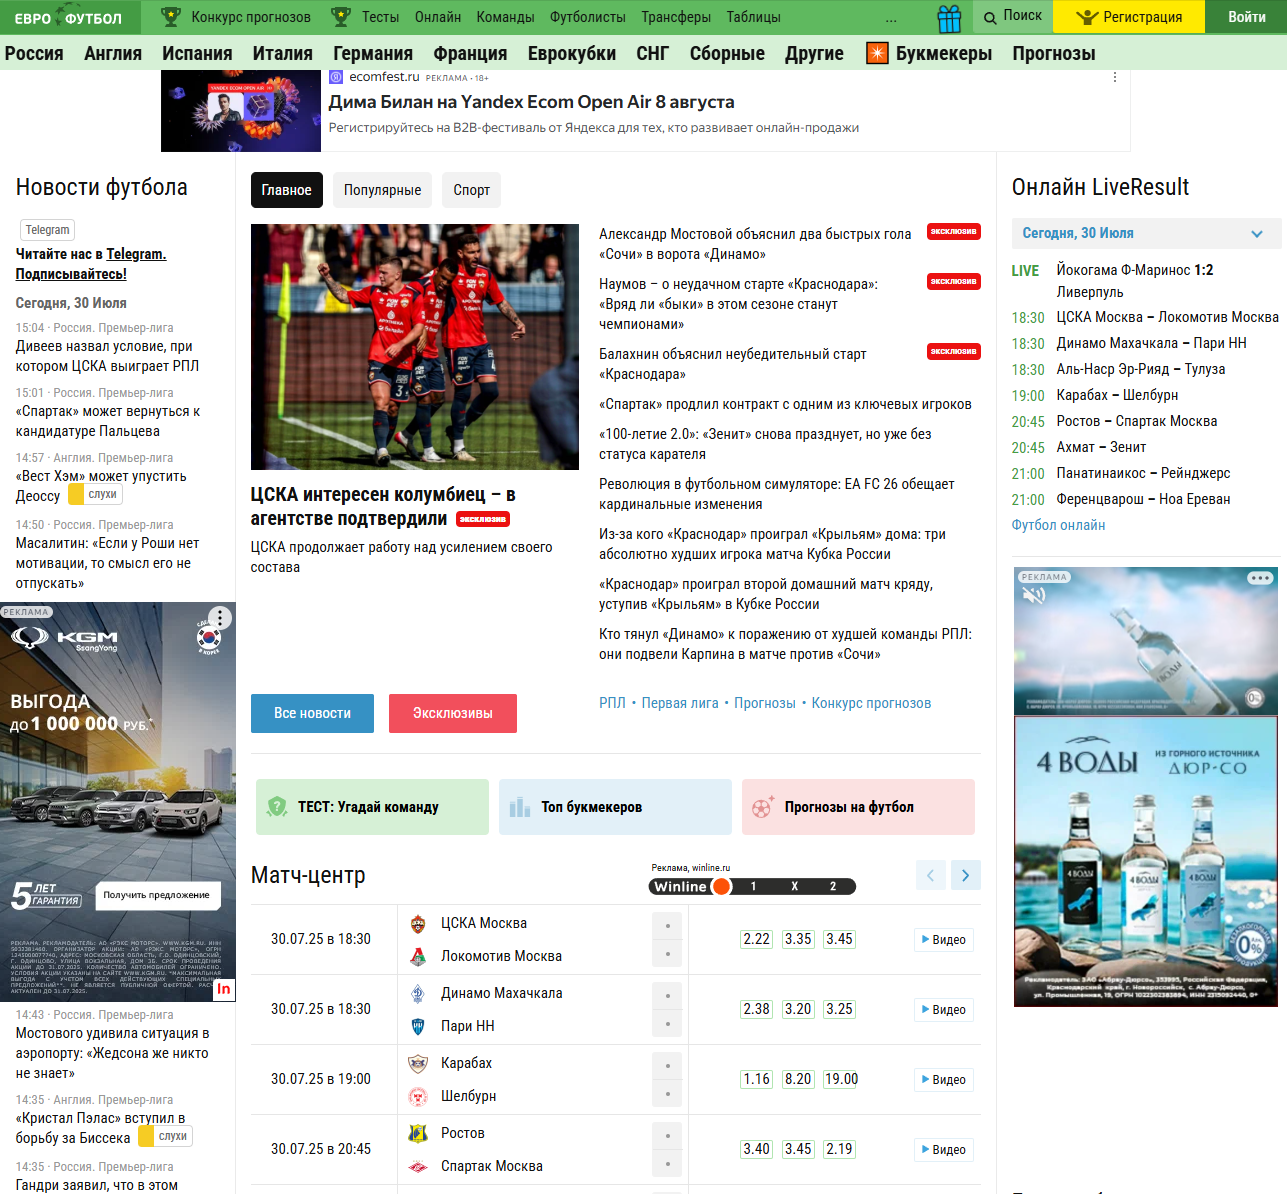Click odds 3.45 draw in Ростов match
The height and width of the screenshot is (1194, 1287).
point(798,1149)
